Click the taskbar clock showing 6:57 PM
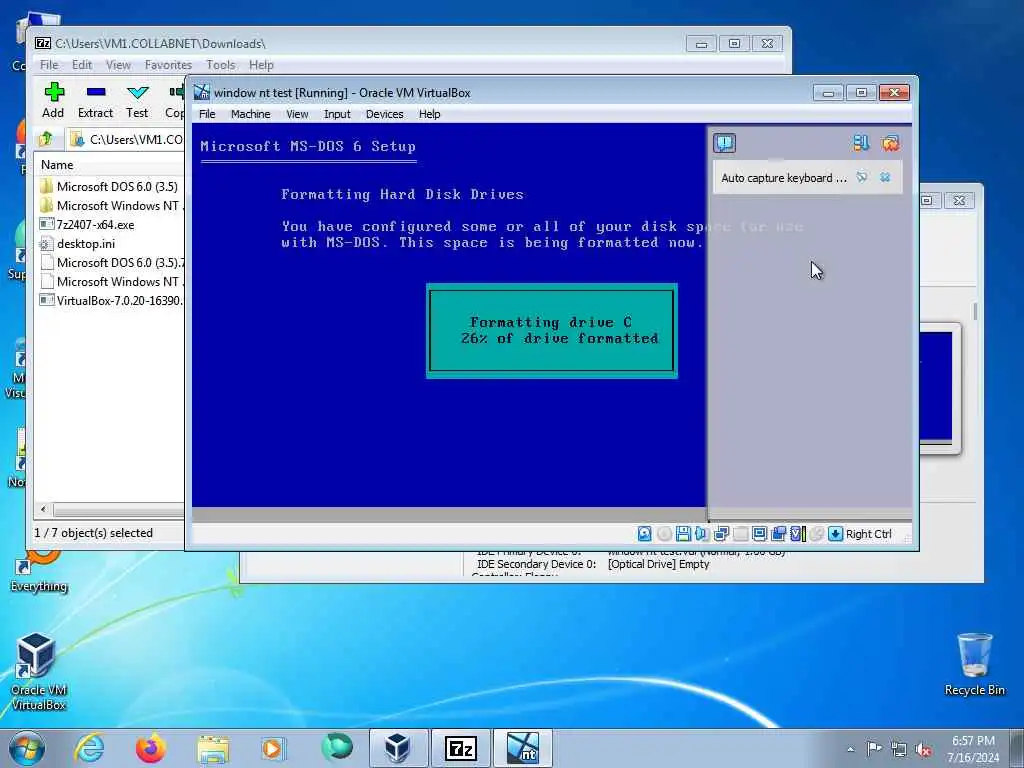The width and height of the screenshot is (1024, 768). point(973,749)
